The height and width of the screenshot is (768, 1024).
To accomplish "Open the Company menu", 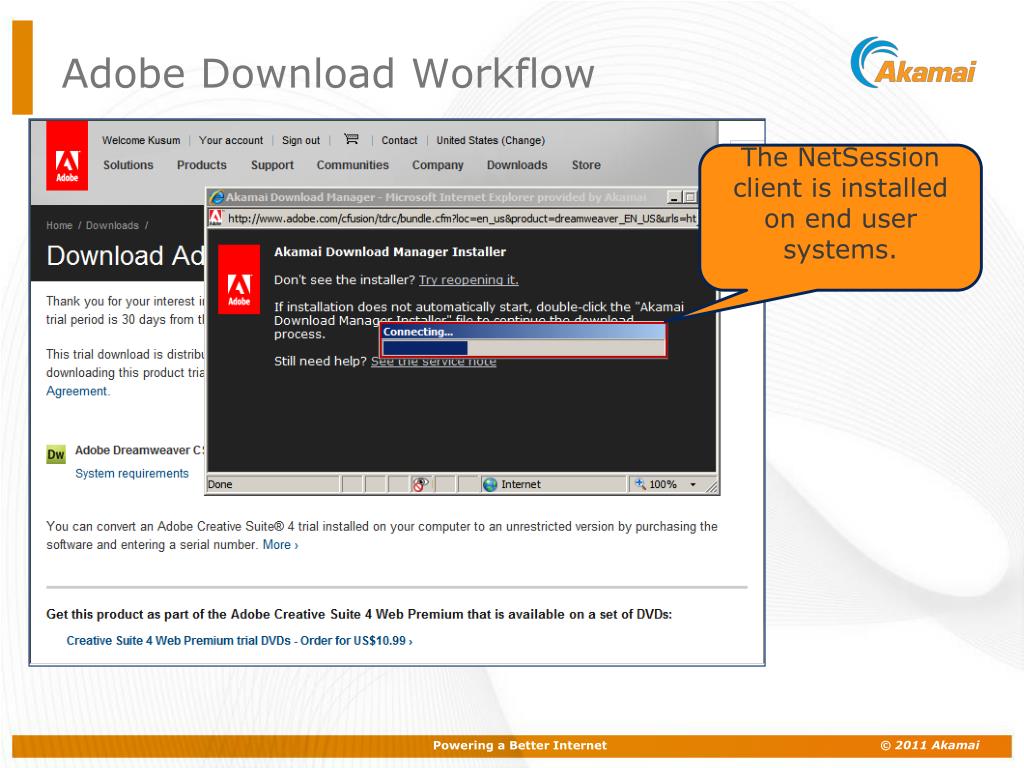I will 438,165.
